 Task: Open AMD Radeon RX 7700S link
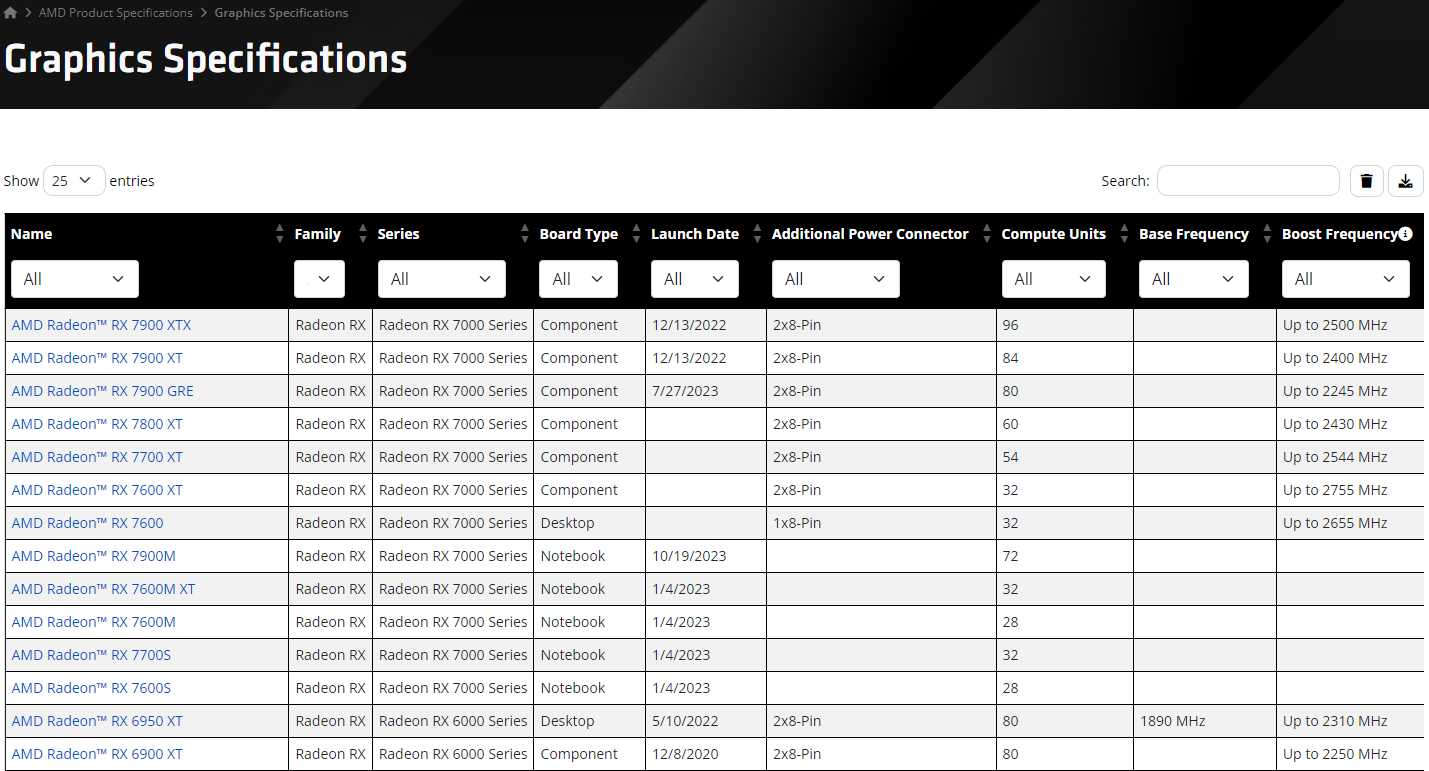click(x=91, y=655)
